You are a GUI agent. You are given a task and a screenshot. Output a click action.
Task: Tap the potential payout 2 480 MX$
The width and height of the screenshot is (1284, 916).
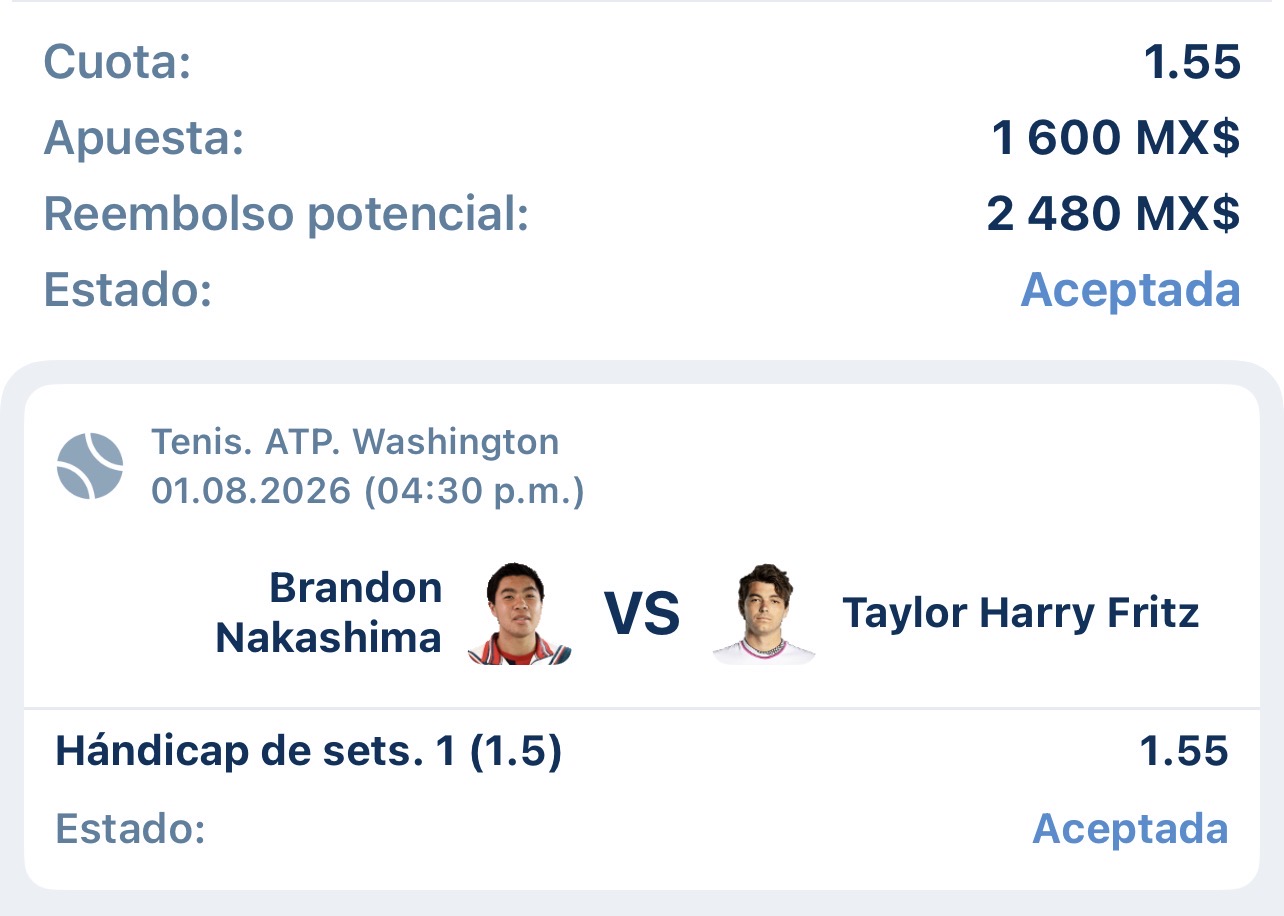point(1113,213)
